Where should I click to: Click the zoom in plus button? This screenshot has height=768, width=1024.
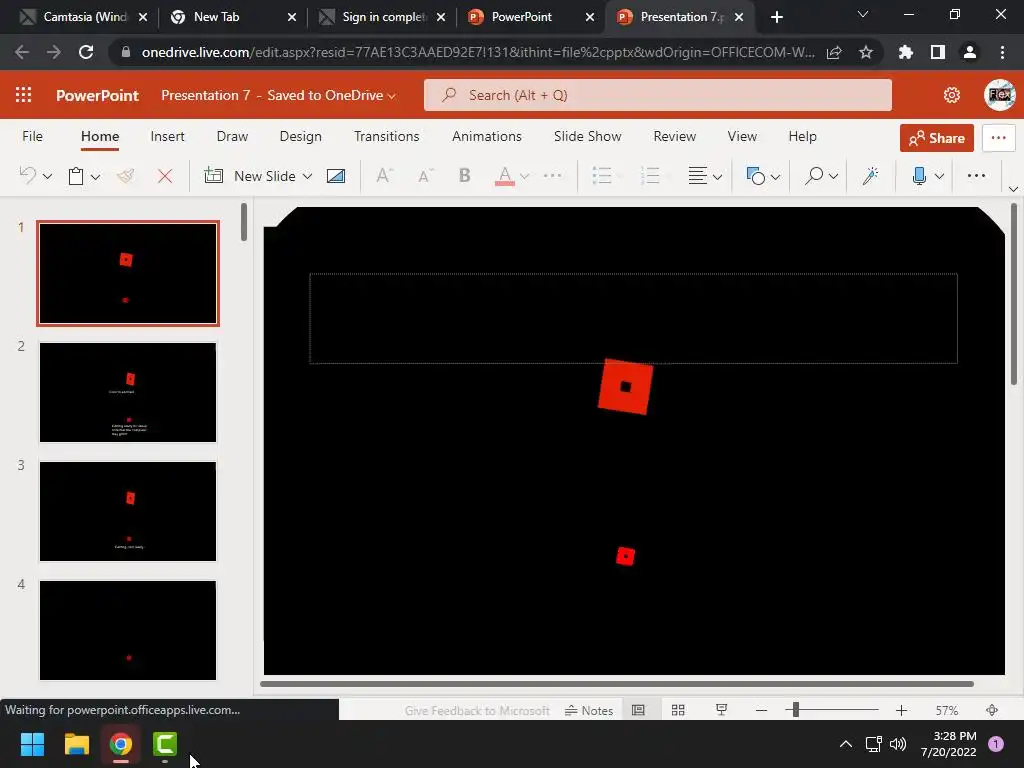[901, 711]
